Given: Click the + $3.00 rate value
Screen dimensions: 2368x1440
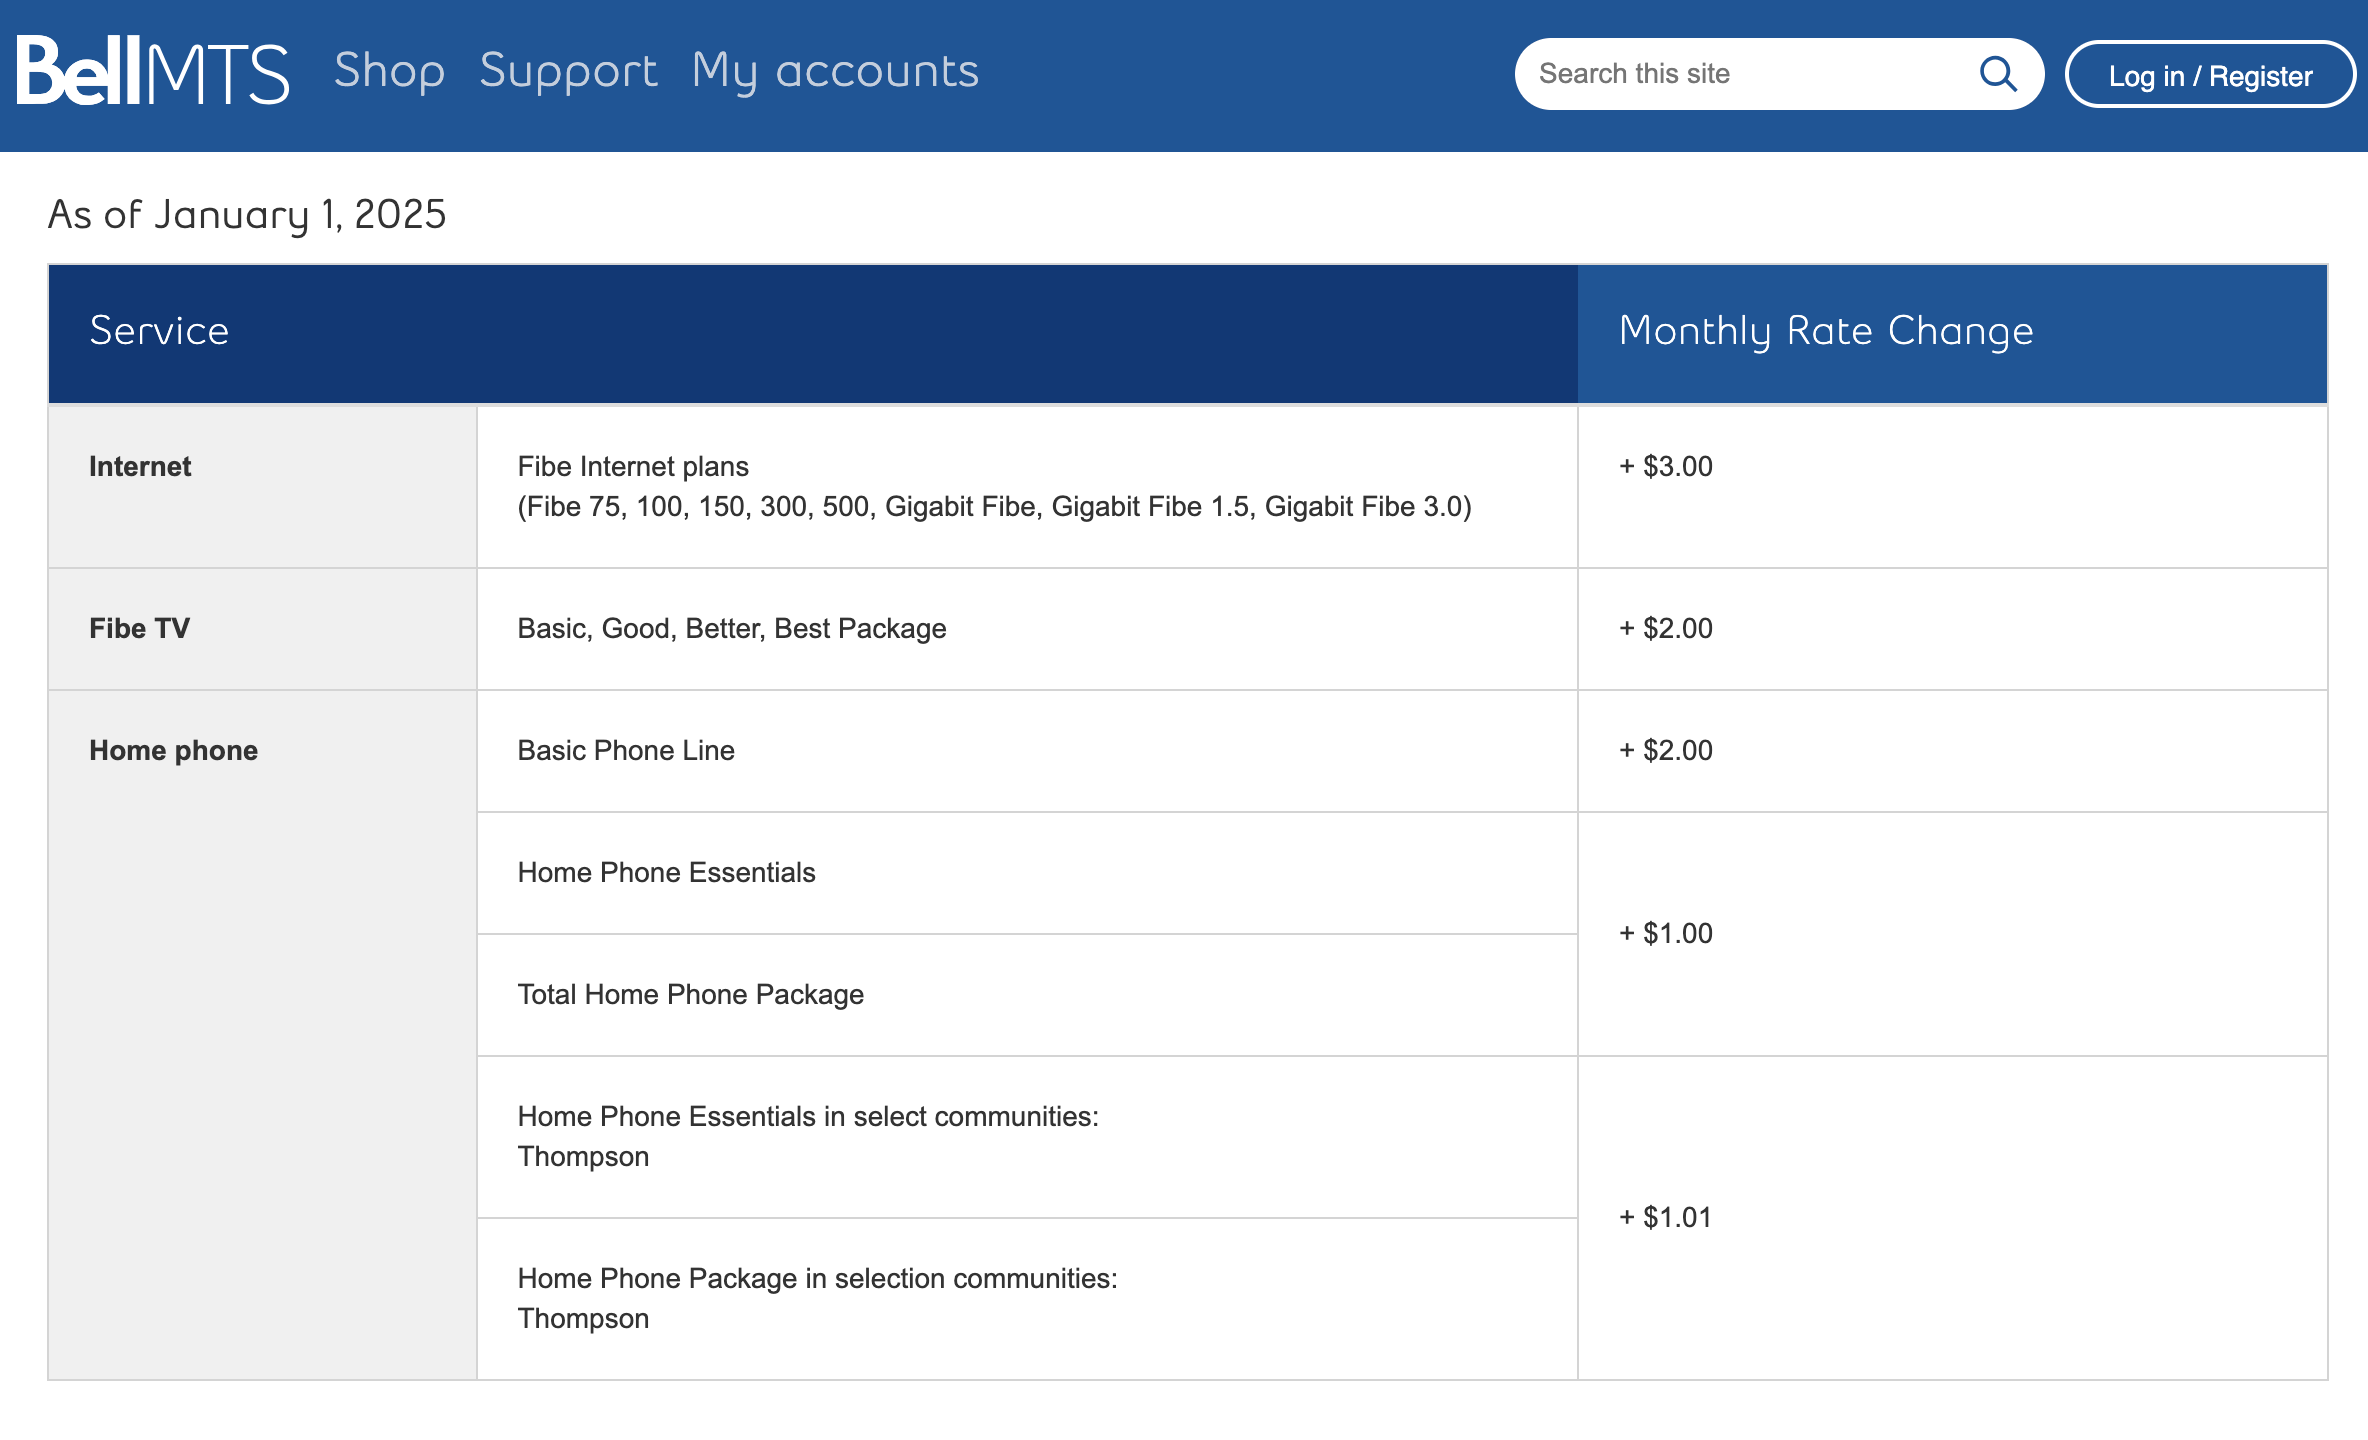Looking at the screenshot, I should point(1666,466).
